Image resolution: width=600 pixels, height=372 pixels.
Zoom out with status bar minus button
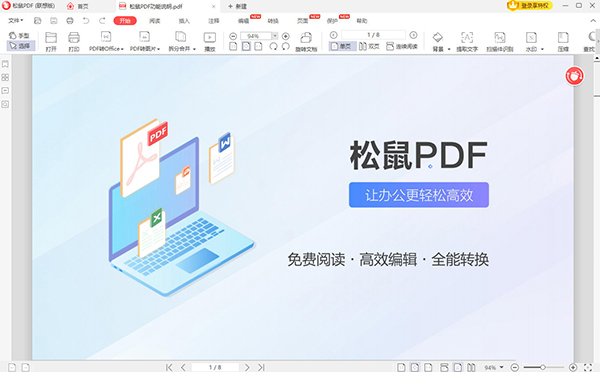[515, 367]
